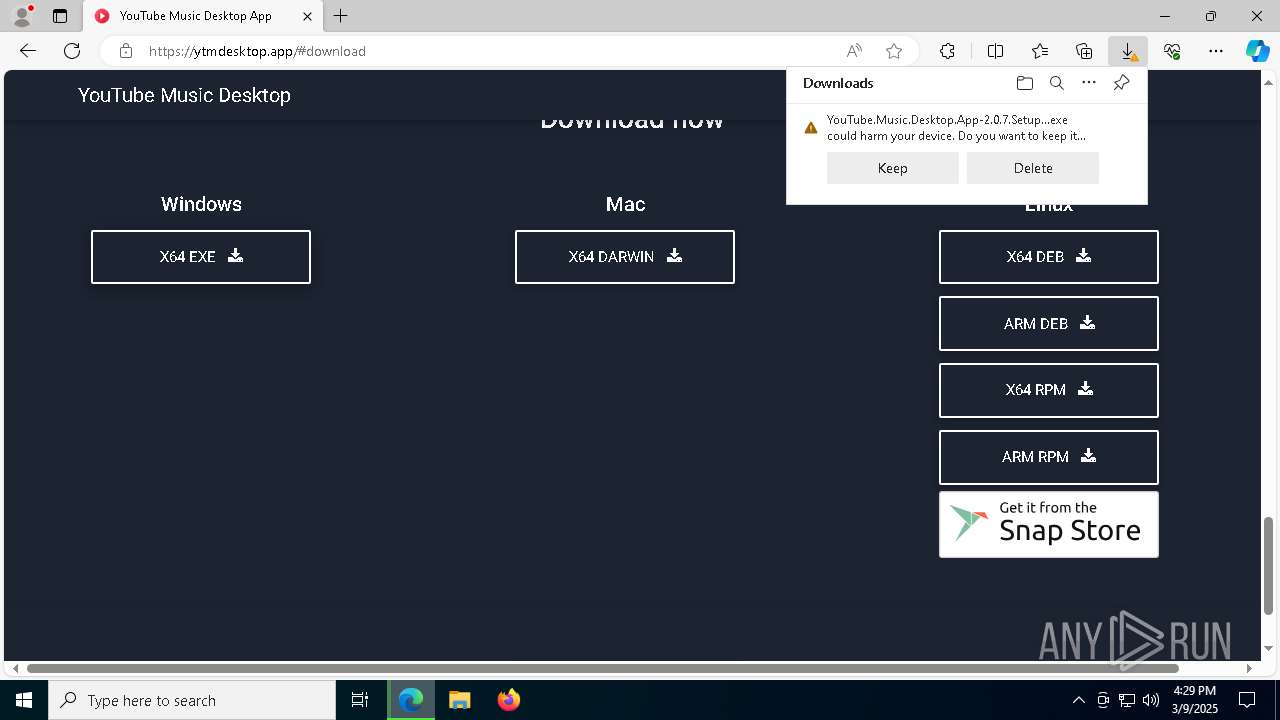Click the download warning file name text
The height and width of the screenshot is (720, 1280).
(947, 120)
